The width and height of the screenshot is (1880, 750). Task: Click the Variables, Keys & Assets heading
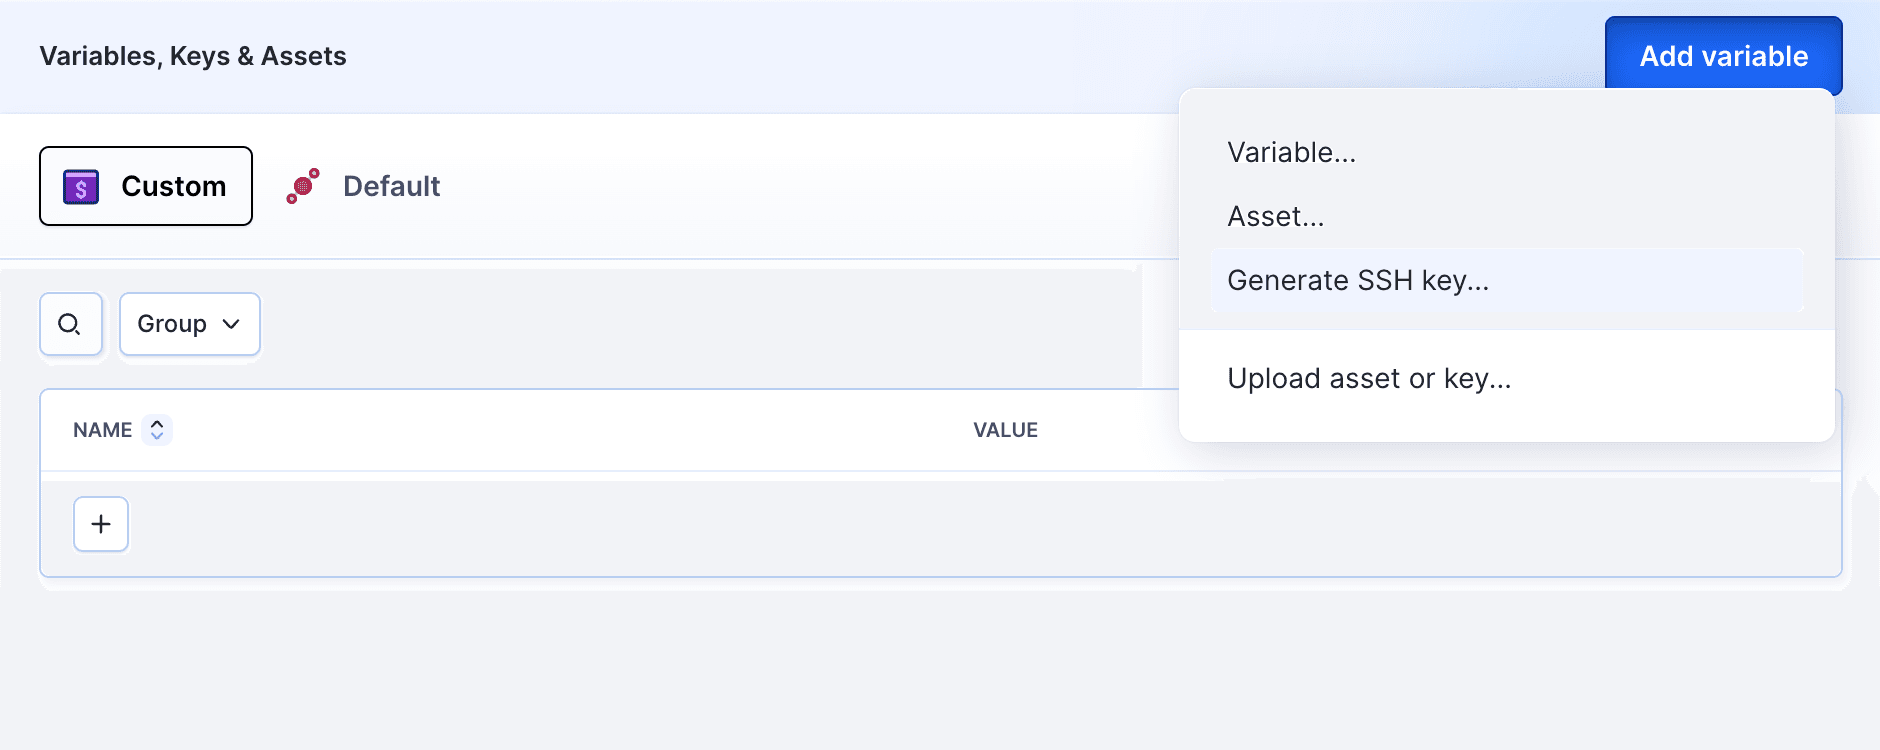pyautogui.click(x=193, y=56)
